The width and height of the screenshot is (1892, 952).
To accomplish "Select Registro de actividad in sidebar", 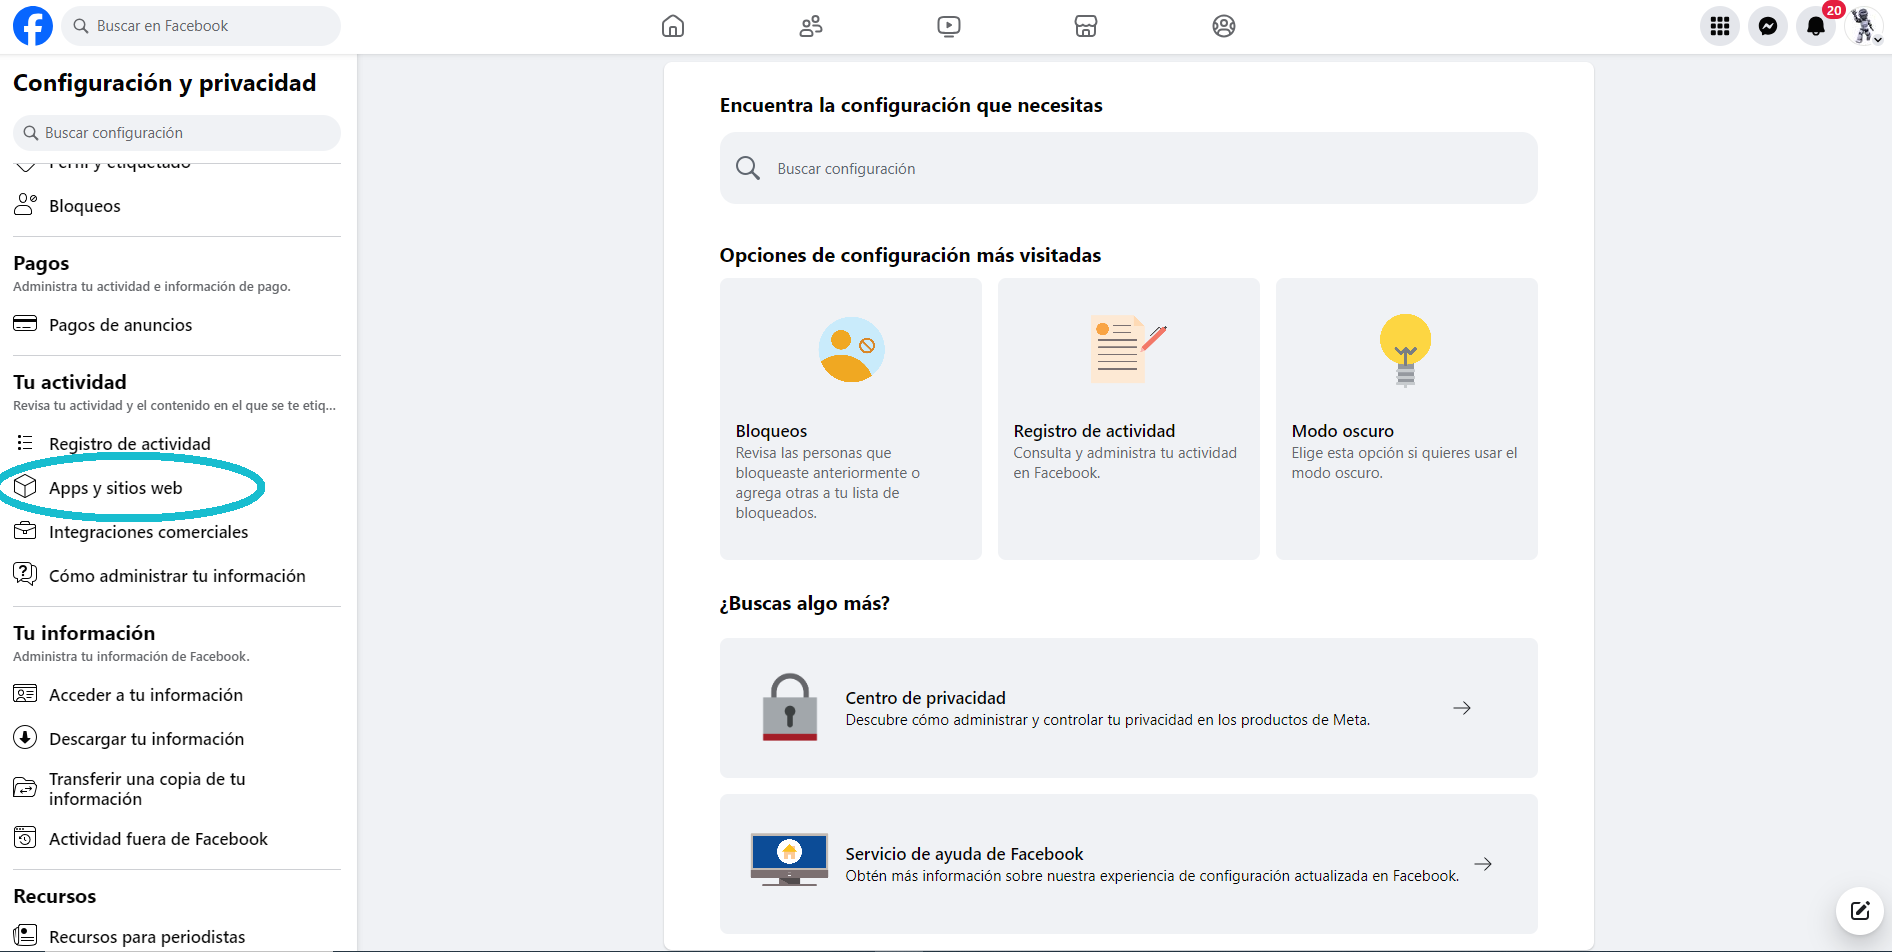I will coord(130,444).
